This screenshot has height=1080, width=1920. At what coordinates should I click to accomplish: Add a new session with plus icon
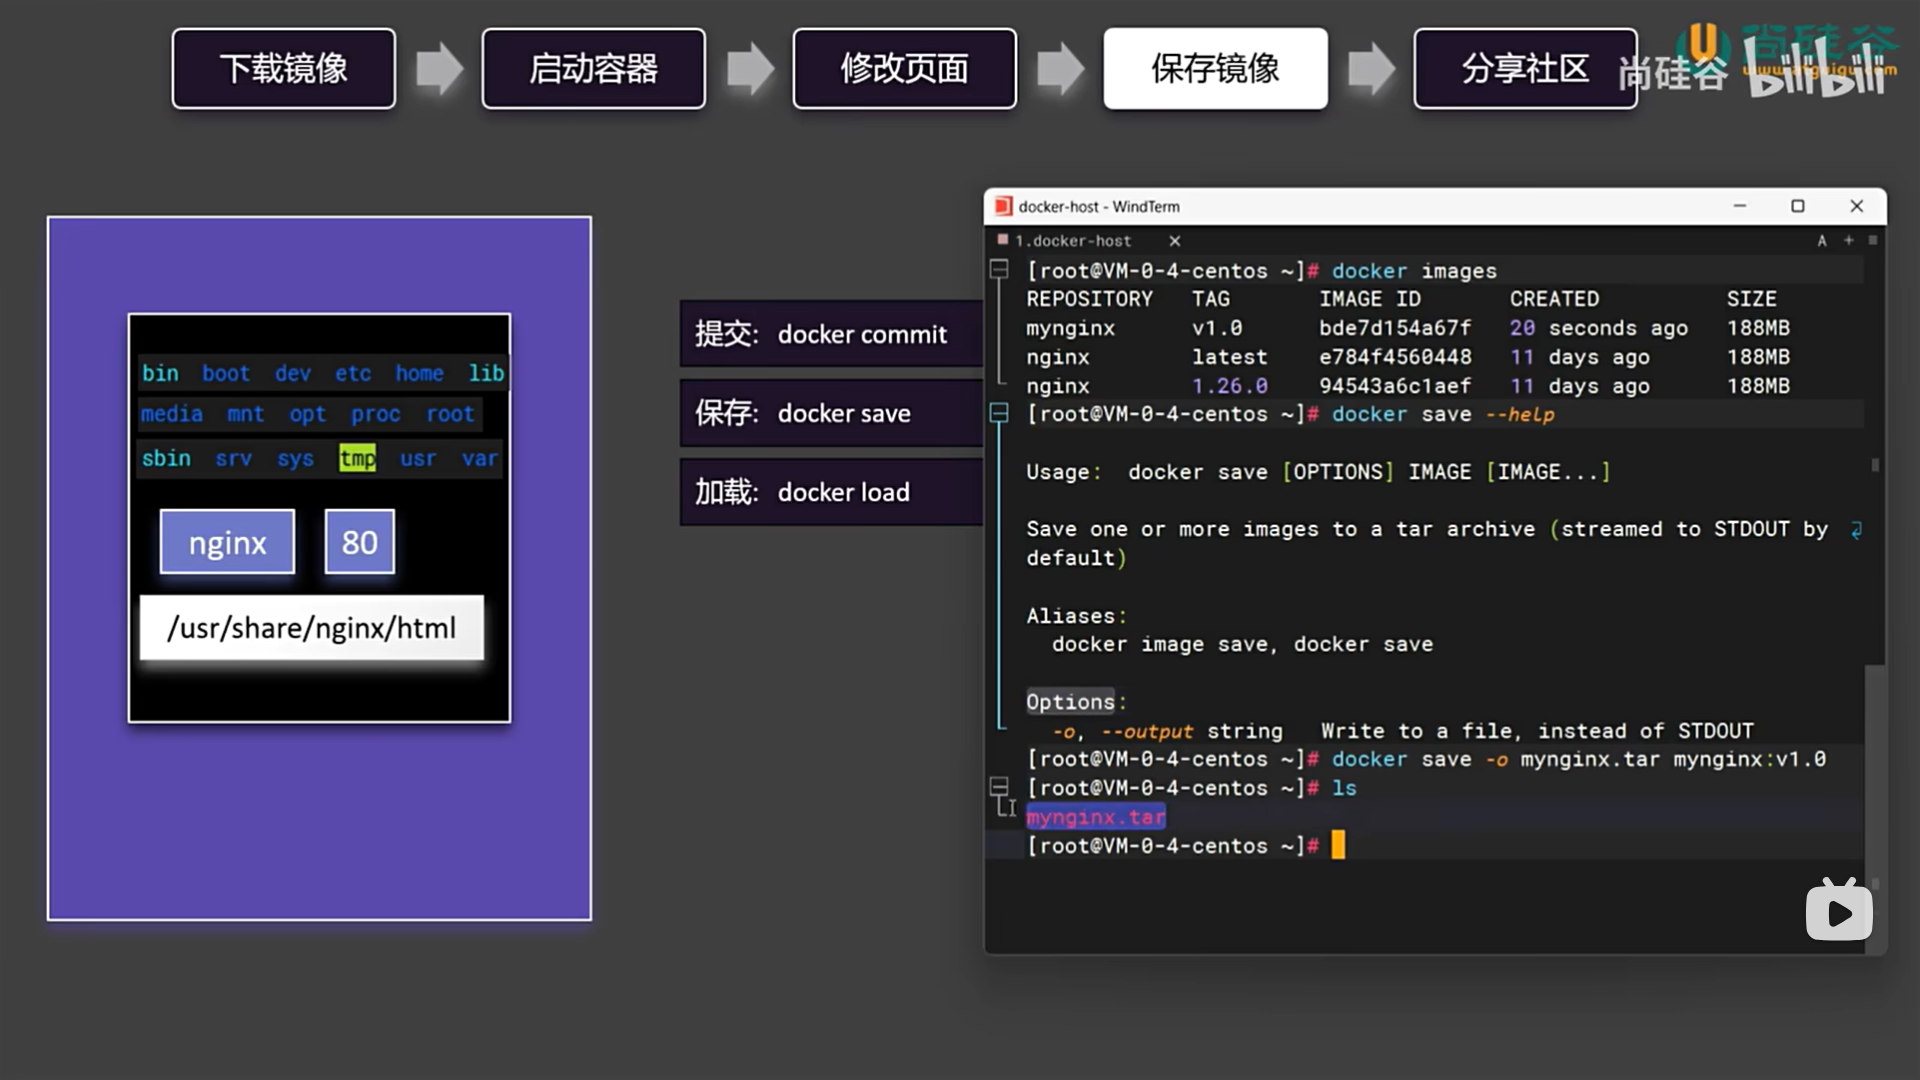coord(1848,240)
